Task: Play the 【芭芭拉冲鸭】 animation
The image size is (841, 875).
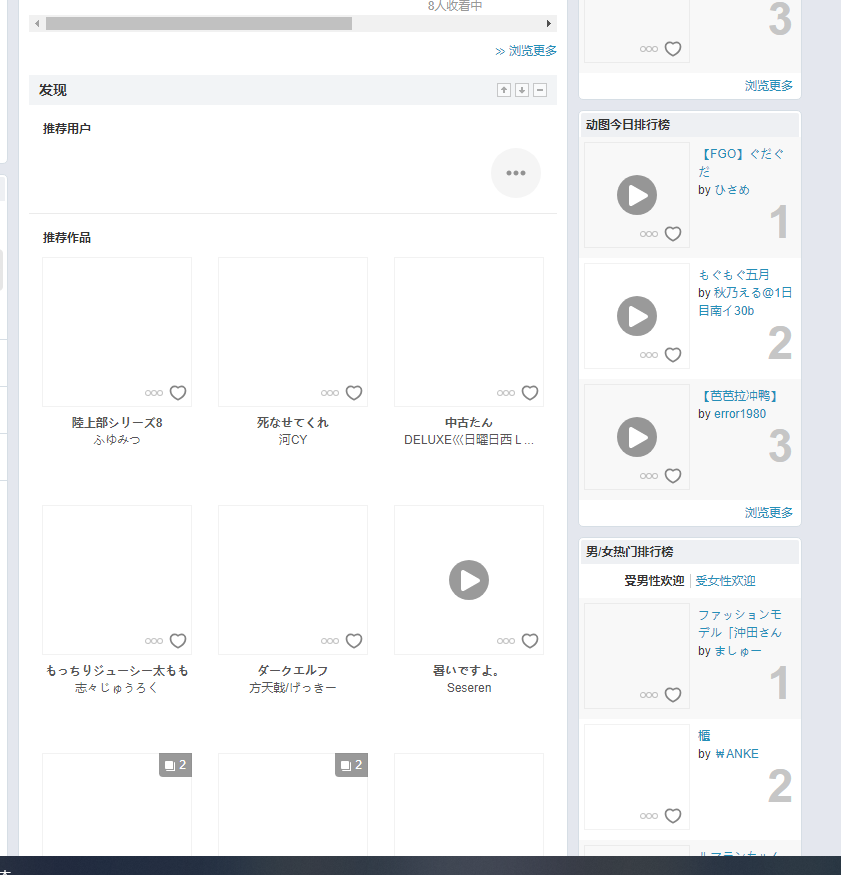Action: (x=637, y=437)
